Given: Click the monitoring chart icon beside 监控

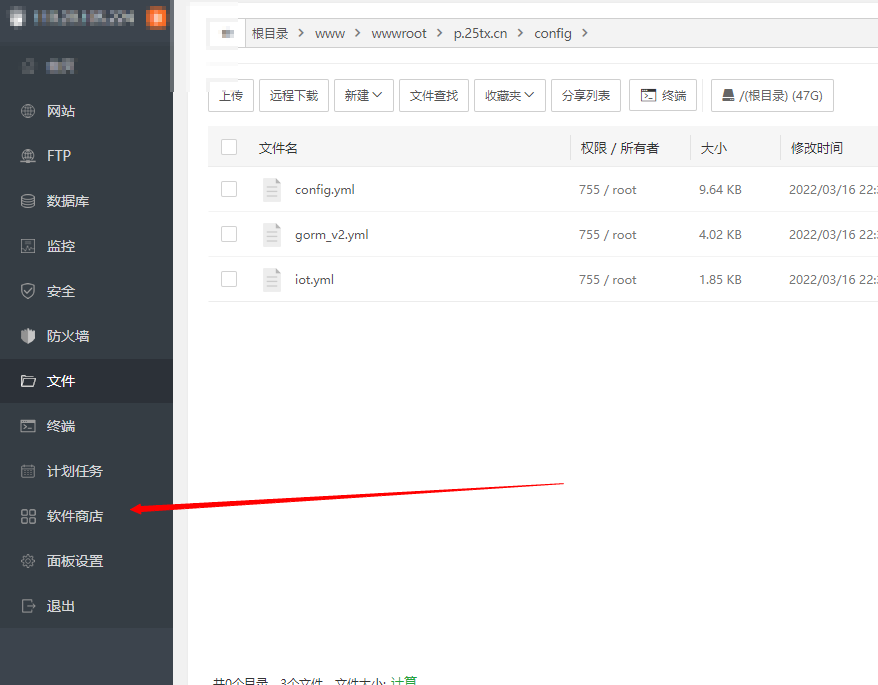Looking at the screenshot, I should pyautogui.click(x=28, y=246).
